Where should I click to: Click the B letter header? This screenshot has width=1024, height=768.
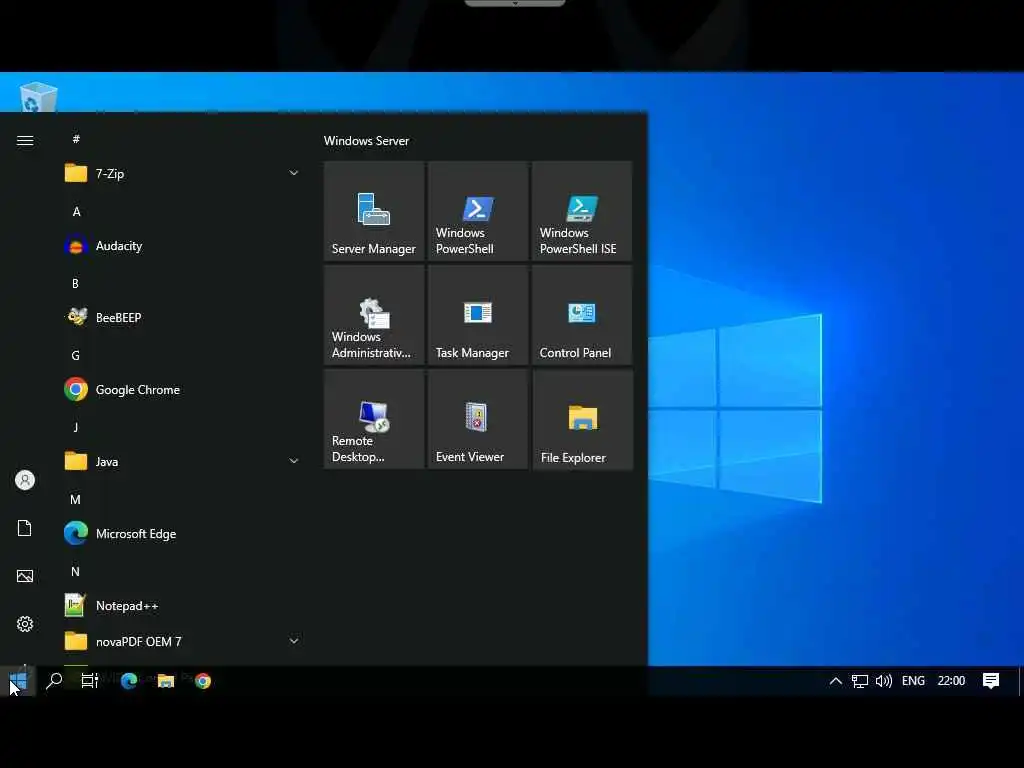(x=76, y=283)
